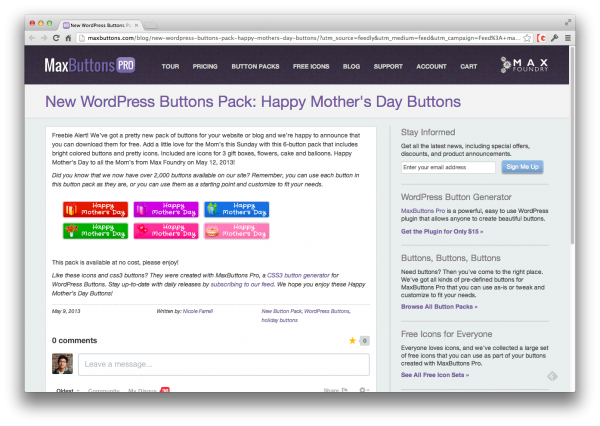
Task: Star this discussion with the yellow star
Action: tap(352, 341)
